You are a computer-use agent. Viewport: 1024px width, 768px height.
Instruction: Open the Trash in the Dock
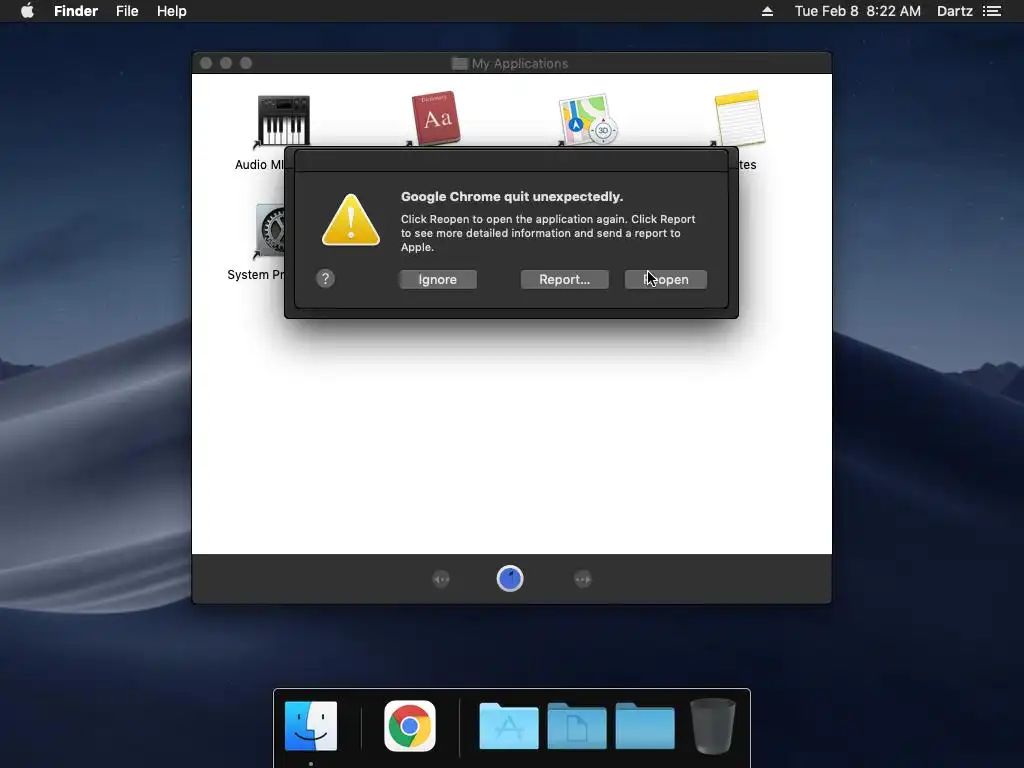click(712, 726)
